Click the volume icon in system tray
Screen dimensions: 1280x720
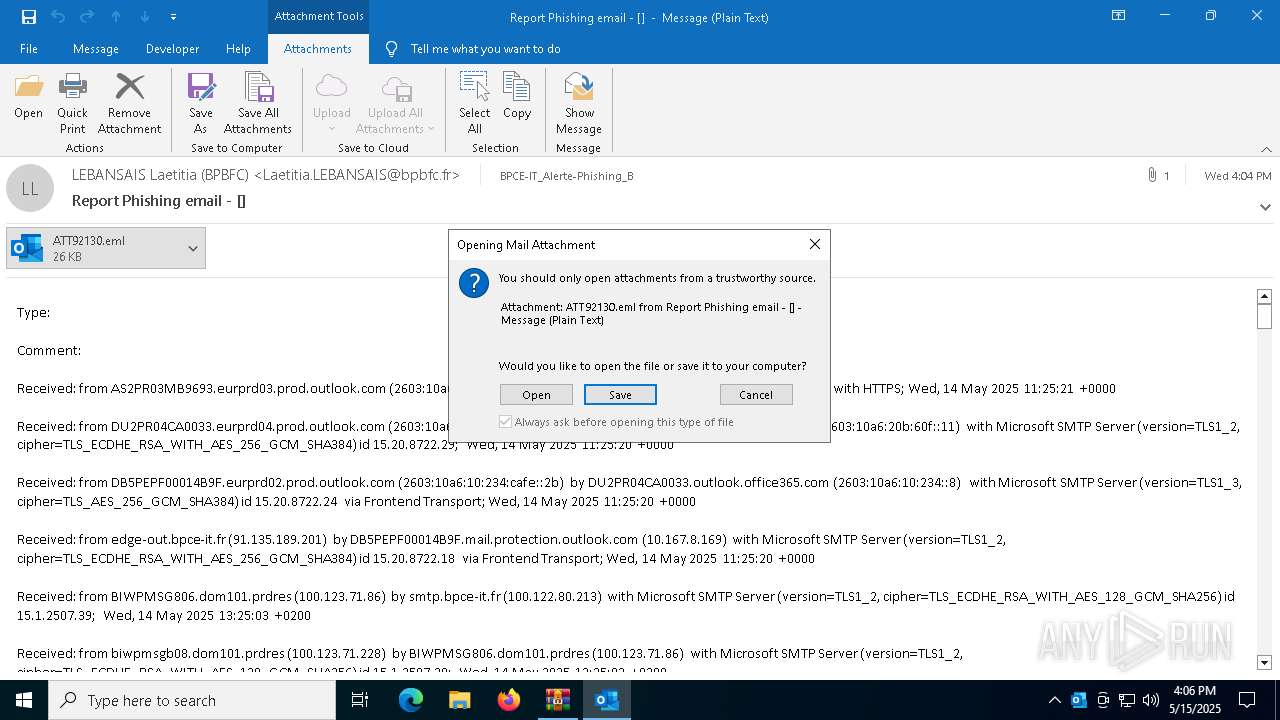[1151, 700]
